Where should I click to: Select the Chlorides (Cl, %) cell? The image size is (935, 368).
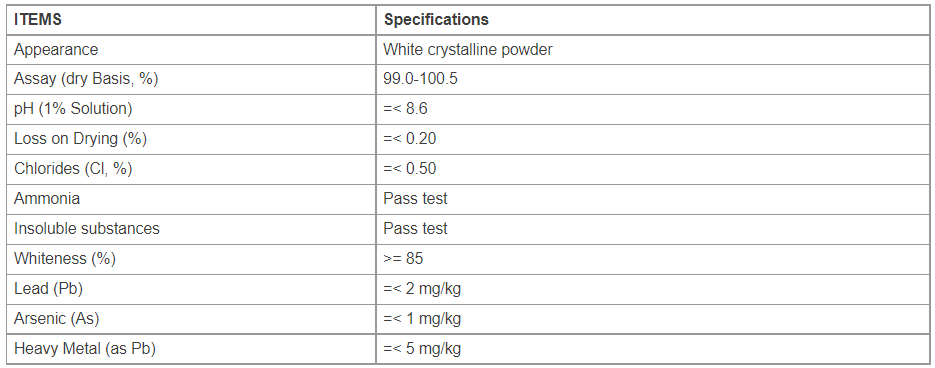point(191,169)
